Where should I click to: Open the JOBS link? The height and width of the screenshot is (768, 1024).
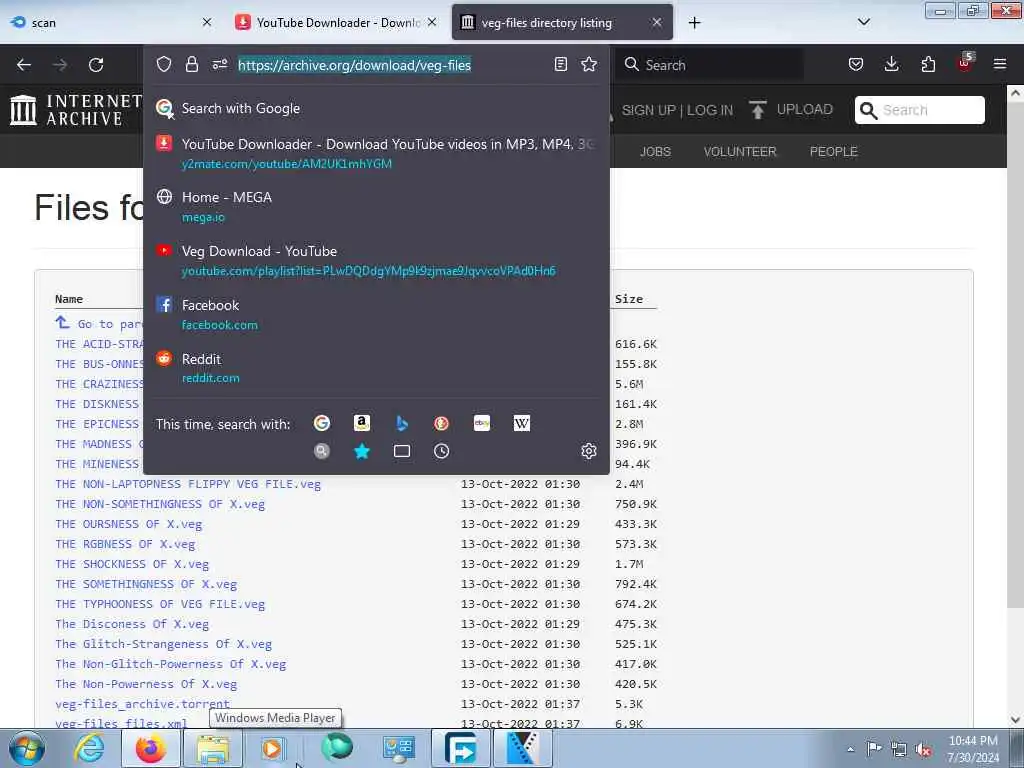click(x=655, y=152)
